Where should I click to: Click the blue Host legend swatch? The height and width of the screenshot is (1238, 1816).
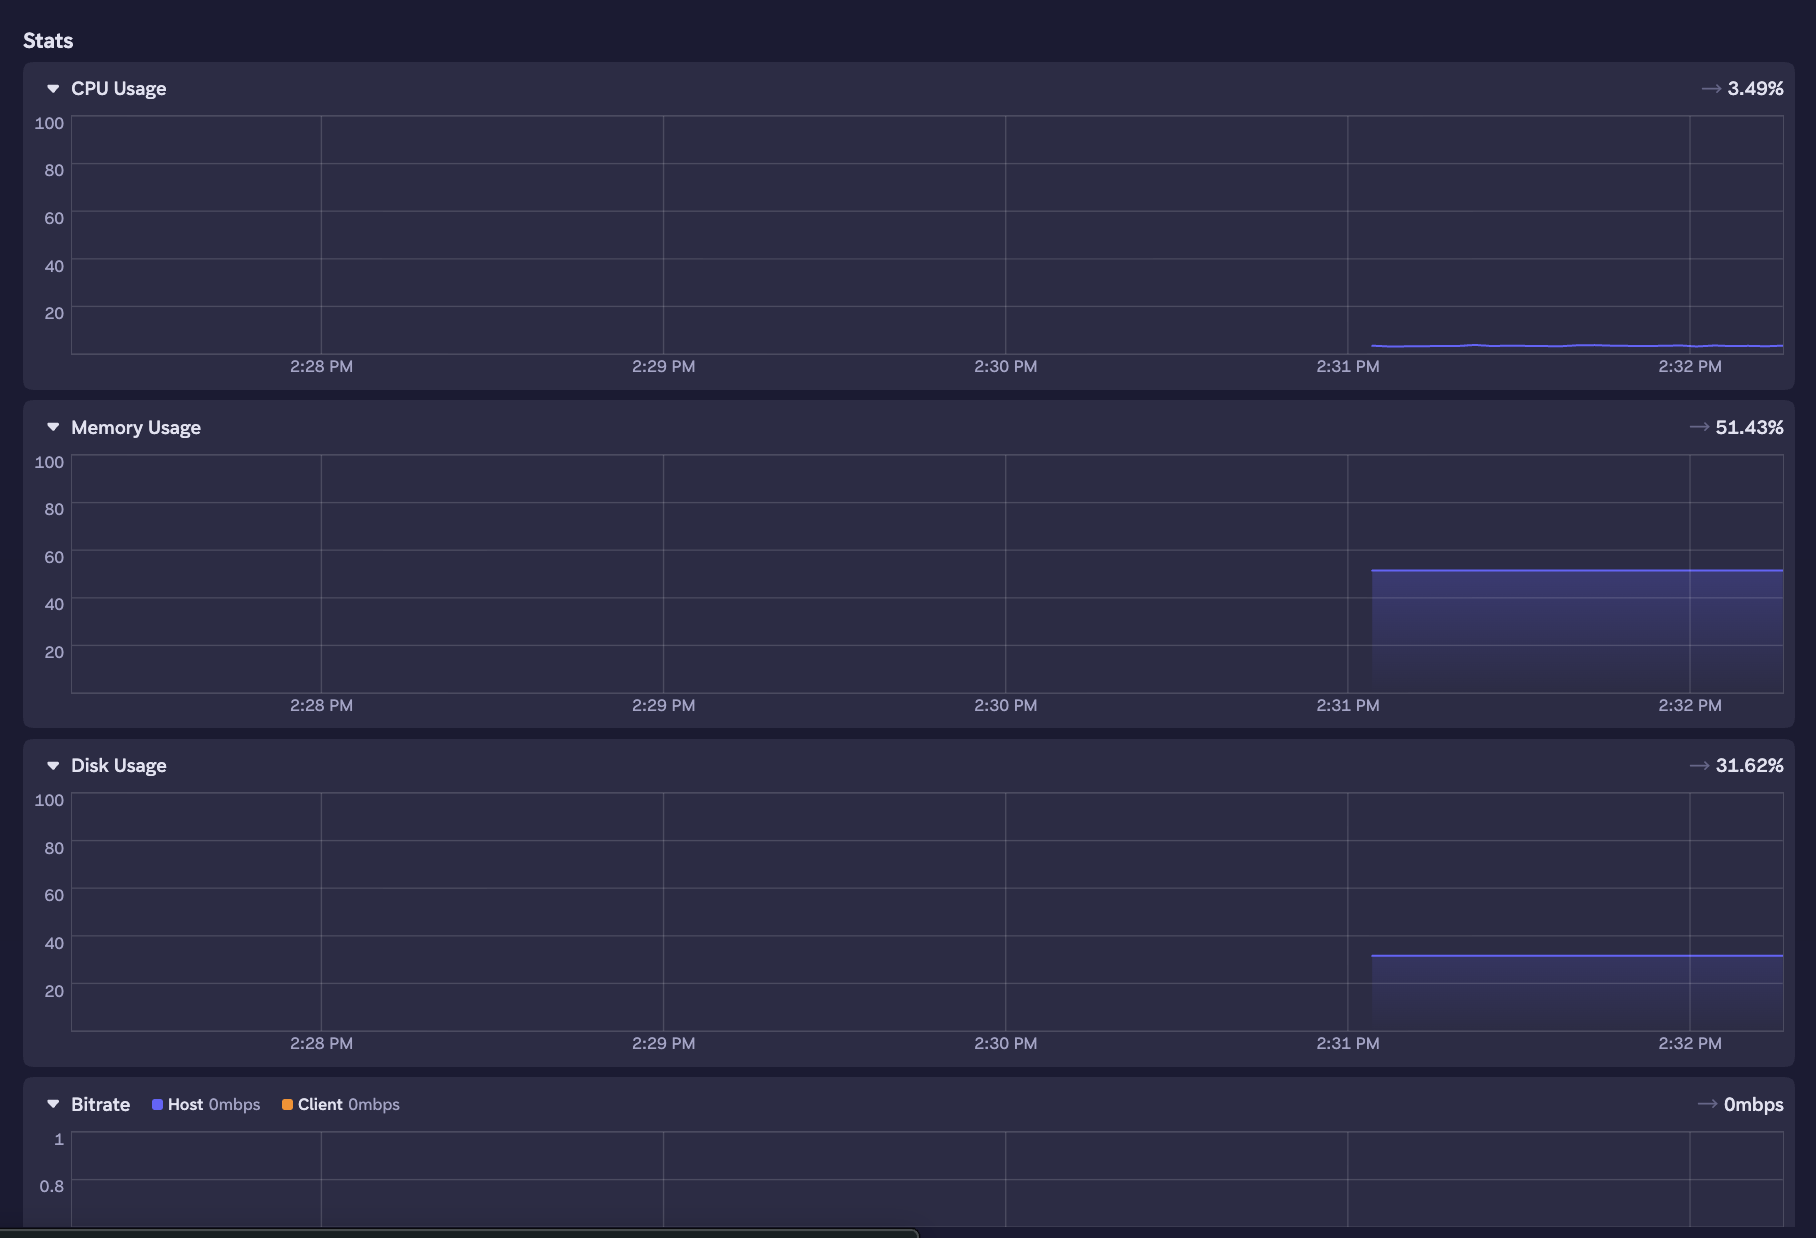click(x=157, y=1104)
